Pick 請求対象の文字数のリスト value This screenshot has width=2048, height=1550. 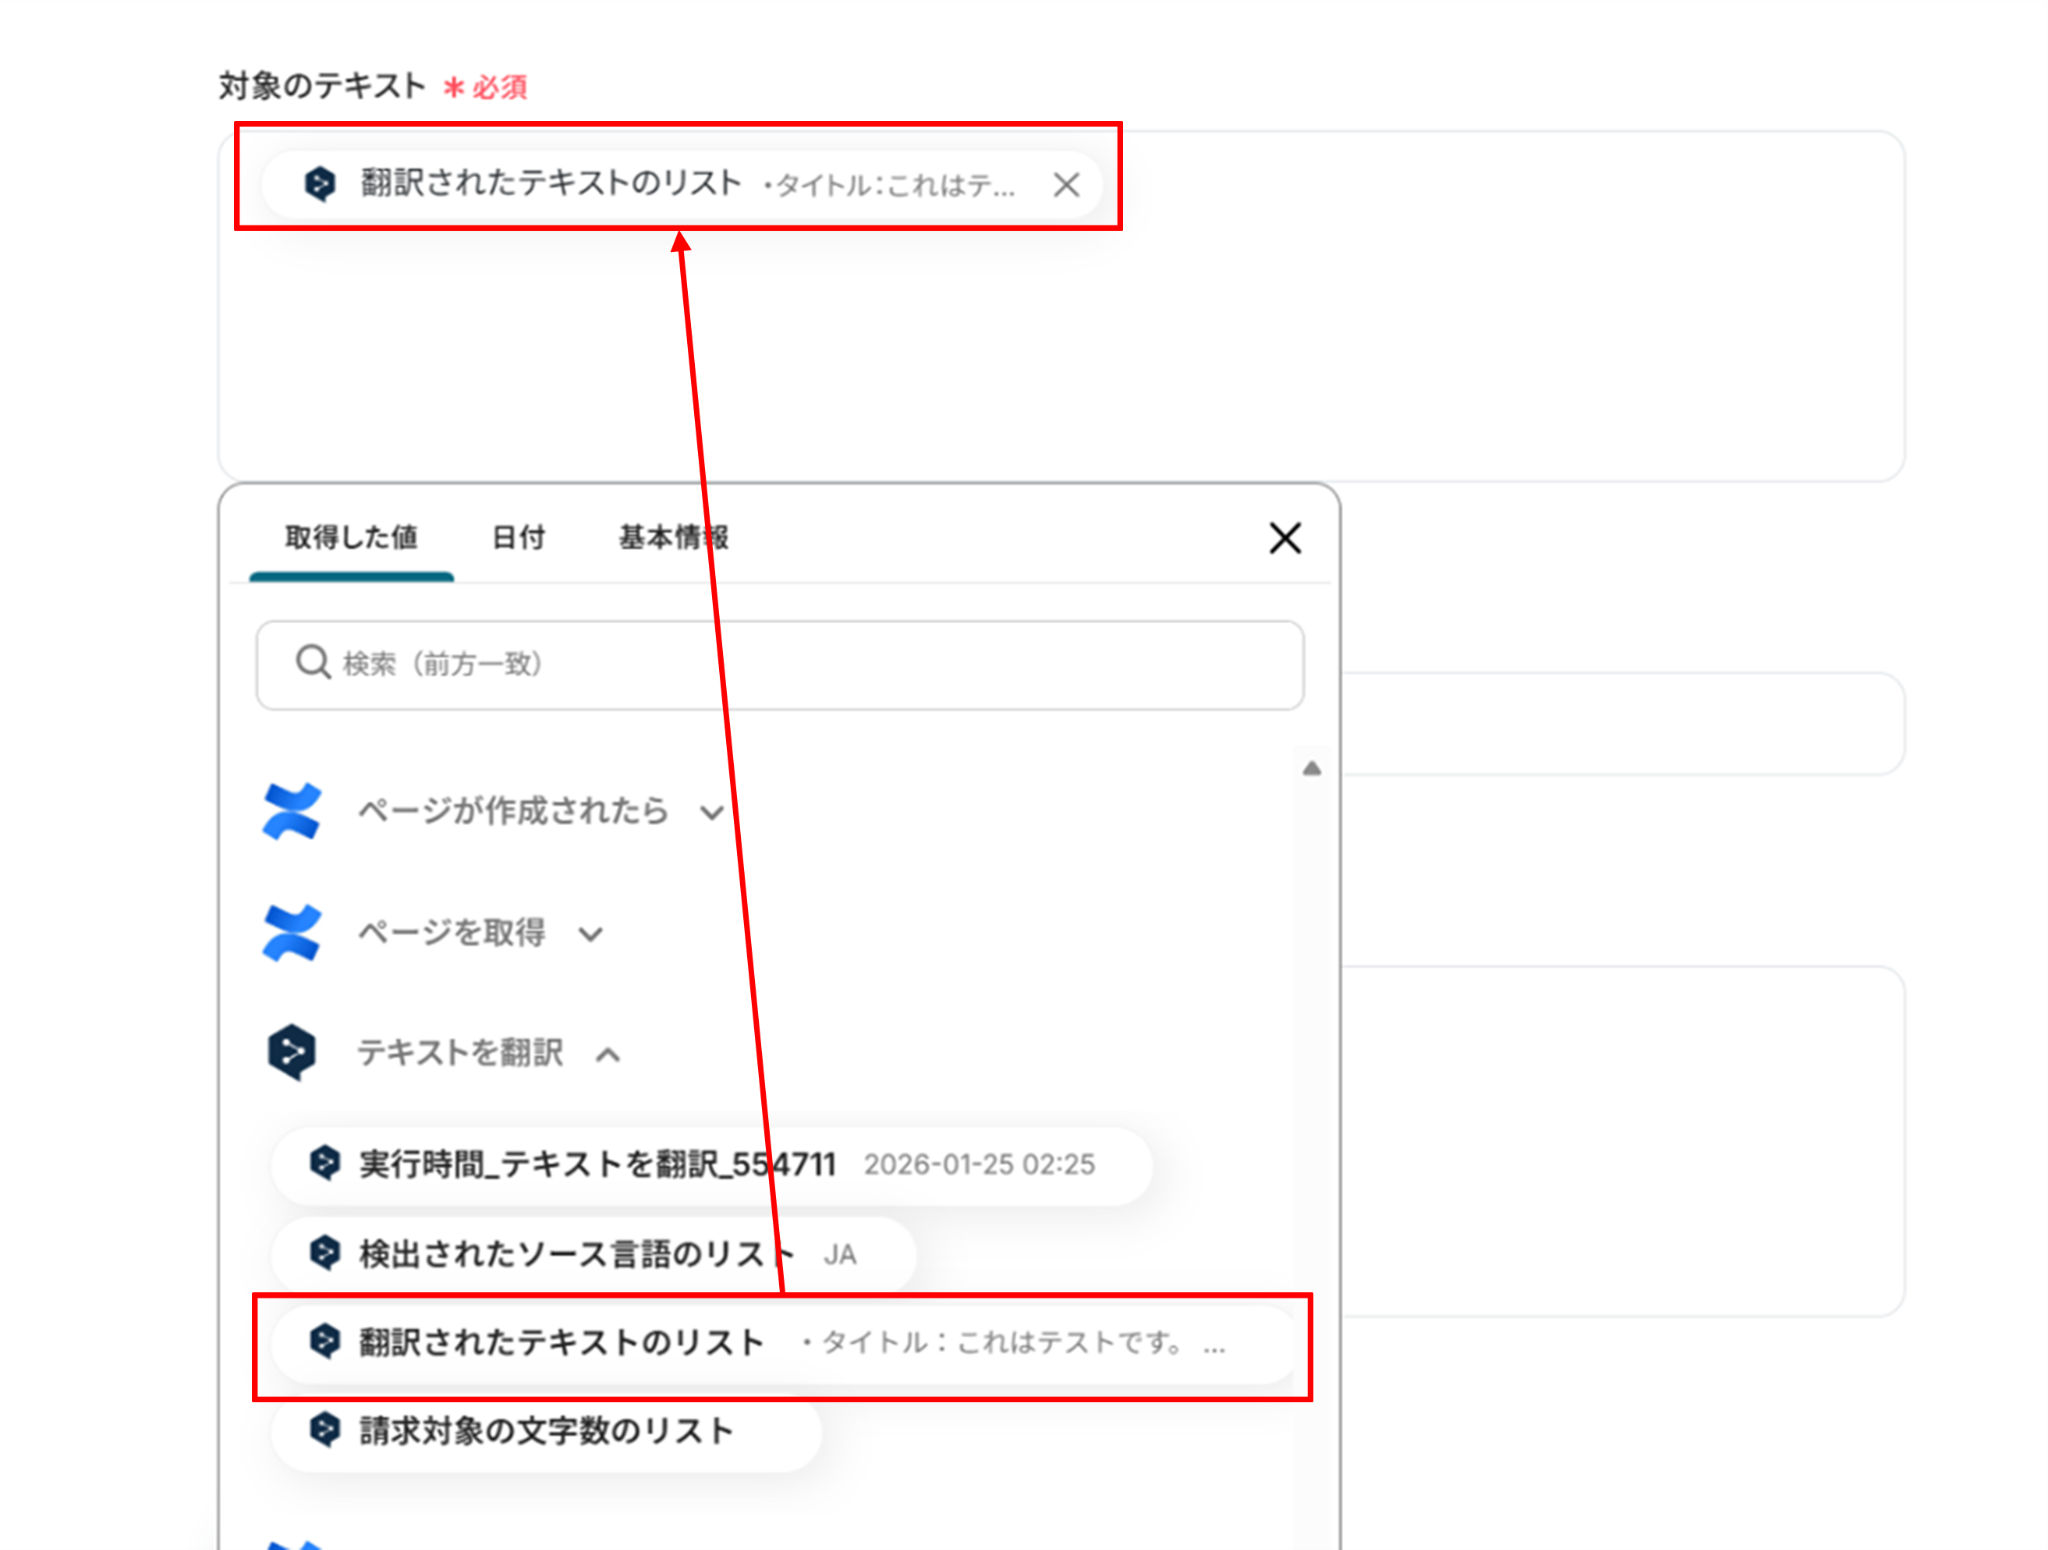pos(546,1431)
